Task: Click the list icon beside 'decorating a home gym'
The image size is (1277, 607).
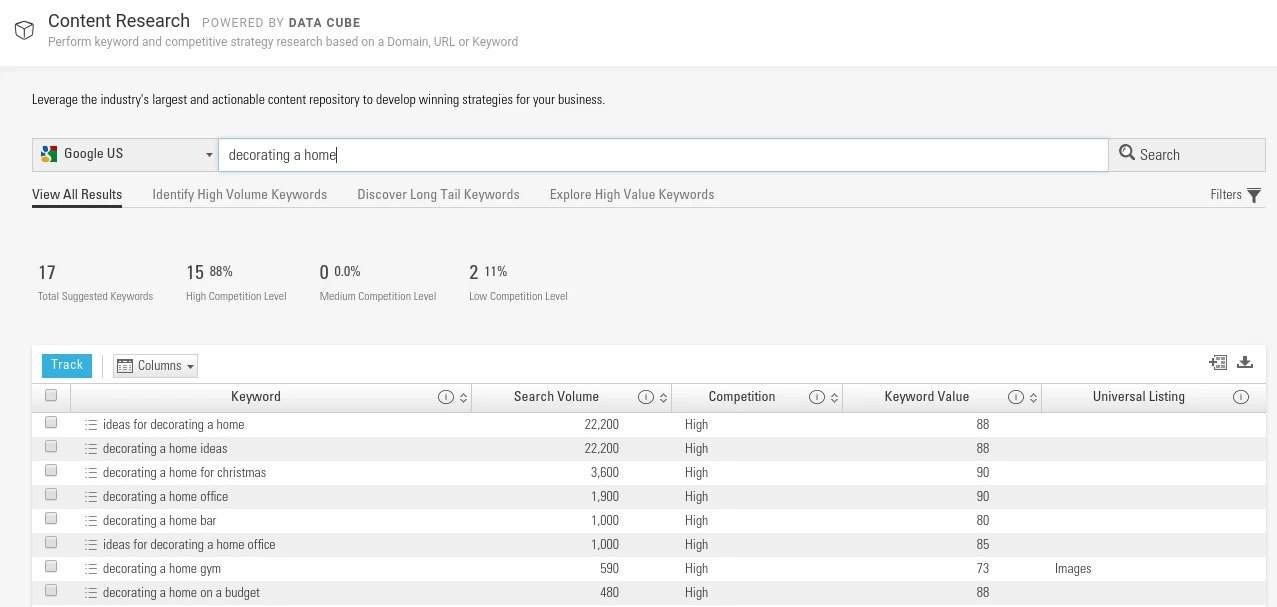Action: [90, 568]
